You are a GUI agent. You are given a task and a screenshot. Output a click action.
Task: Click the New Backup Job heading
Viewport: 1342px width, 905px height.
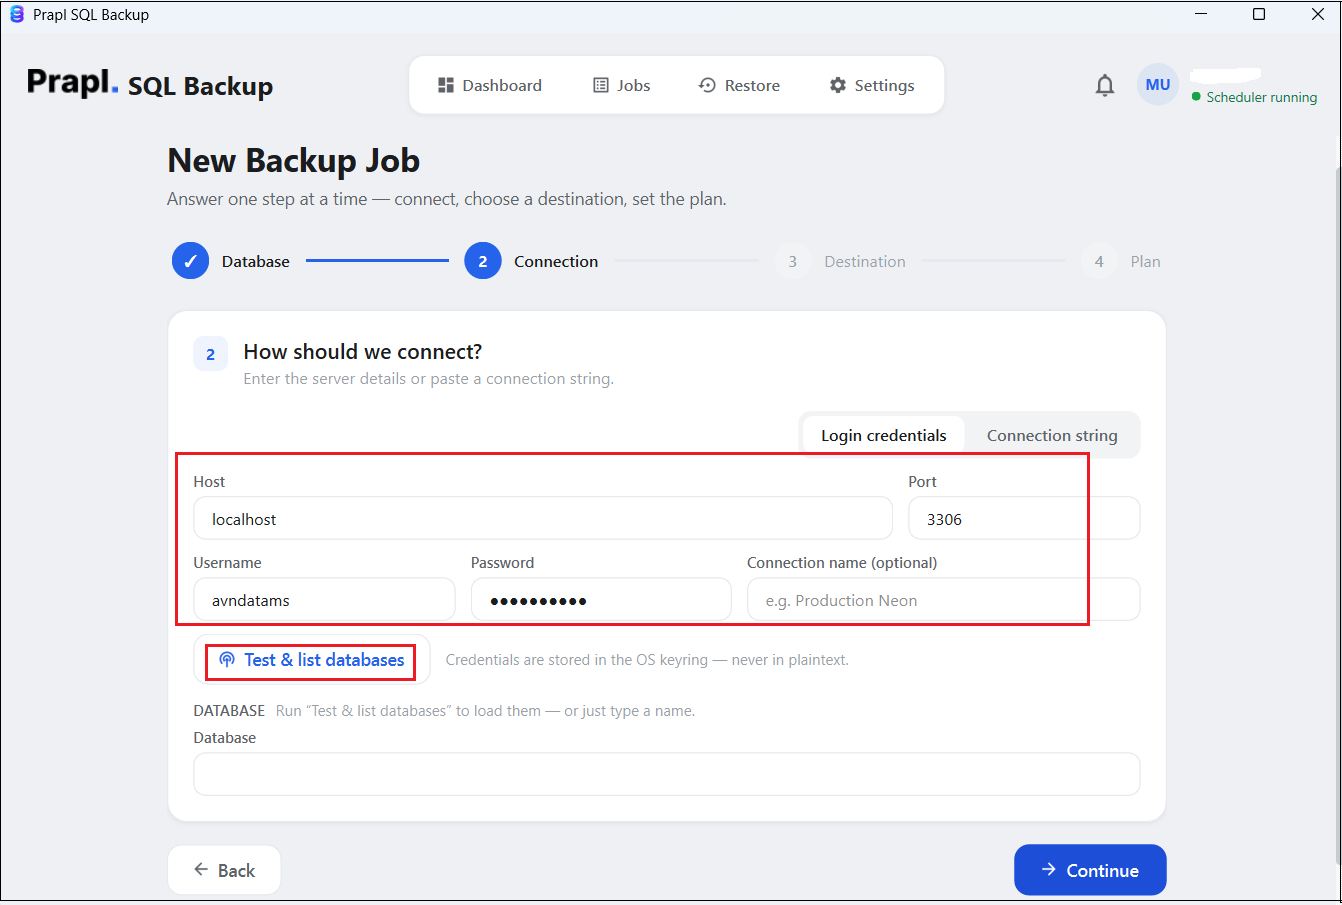[x=294, y=161]
